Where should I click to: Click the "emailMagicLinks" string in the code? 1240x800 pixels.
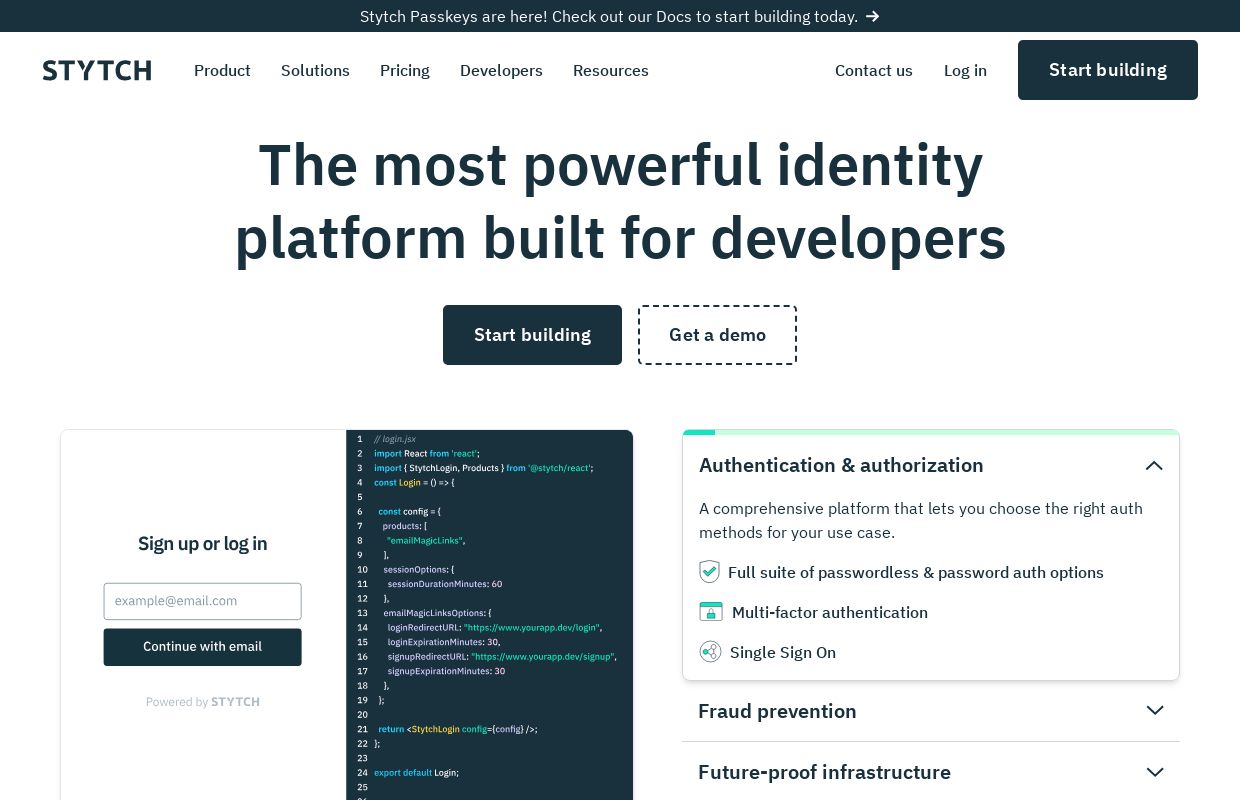(426, 540)
